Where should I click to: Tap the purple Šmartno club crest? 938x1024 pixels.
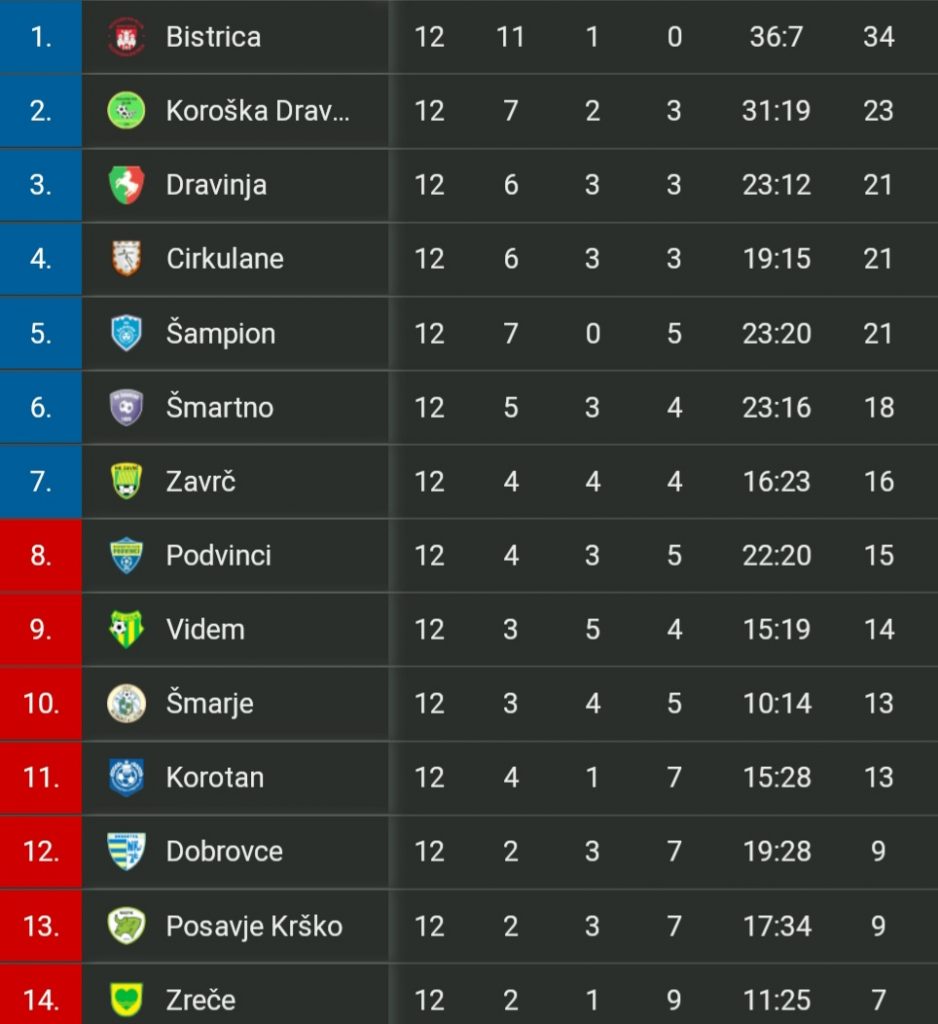click(125, 407)
